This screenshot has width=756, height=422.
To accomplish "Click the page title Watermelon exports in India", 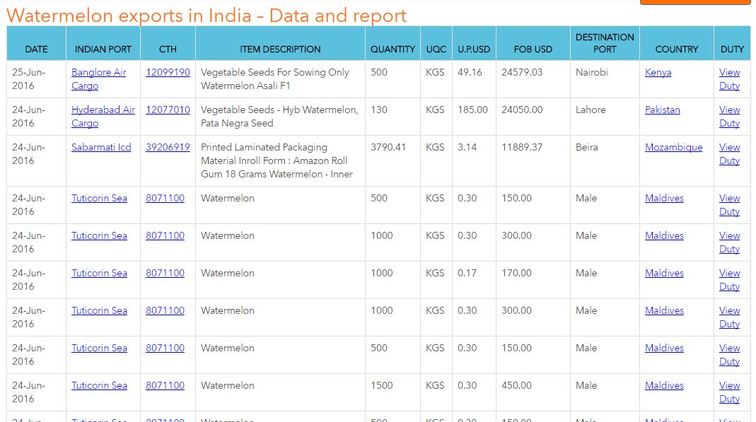I will pos(206,15).
